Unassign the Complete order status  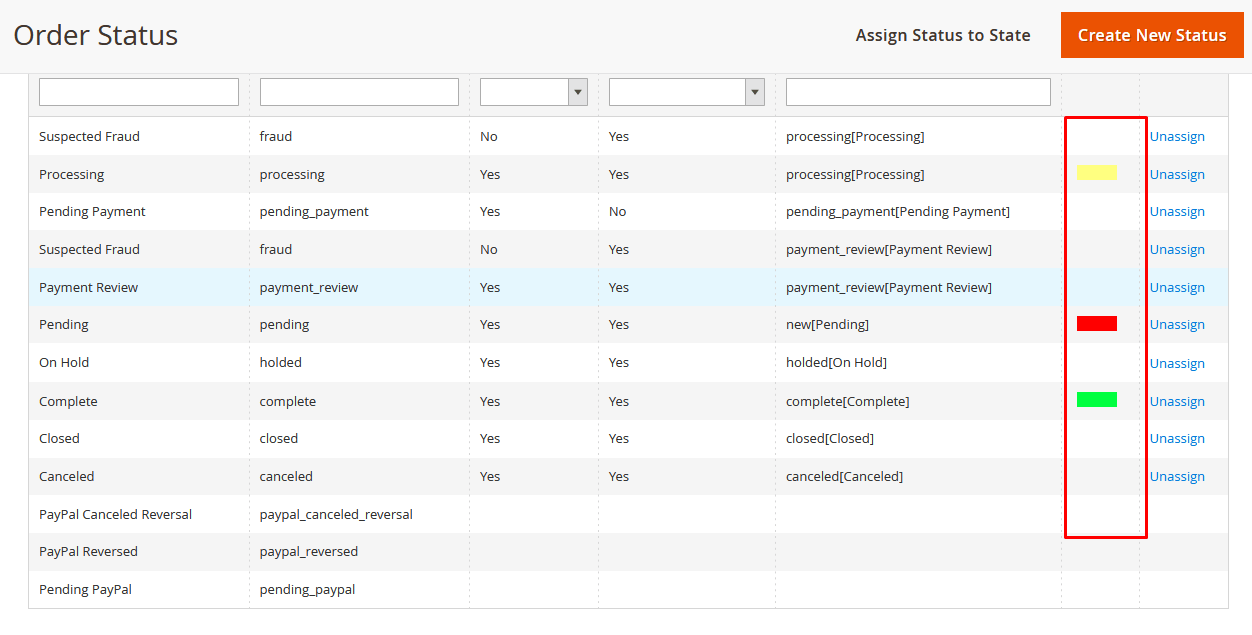pyautogui.click(x=1177, y=401)
